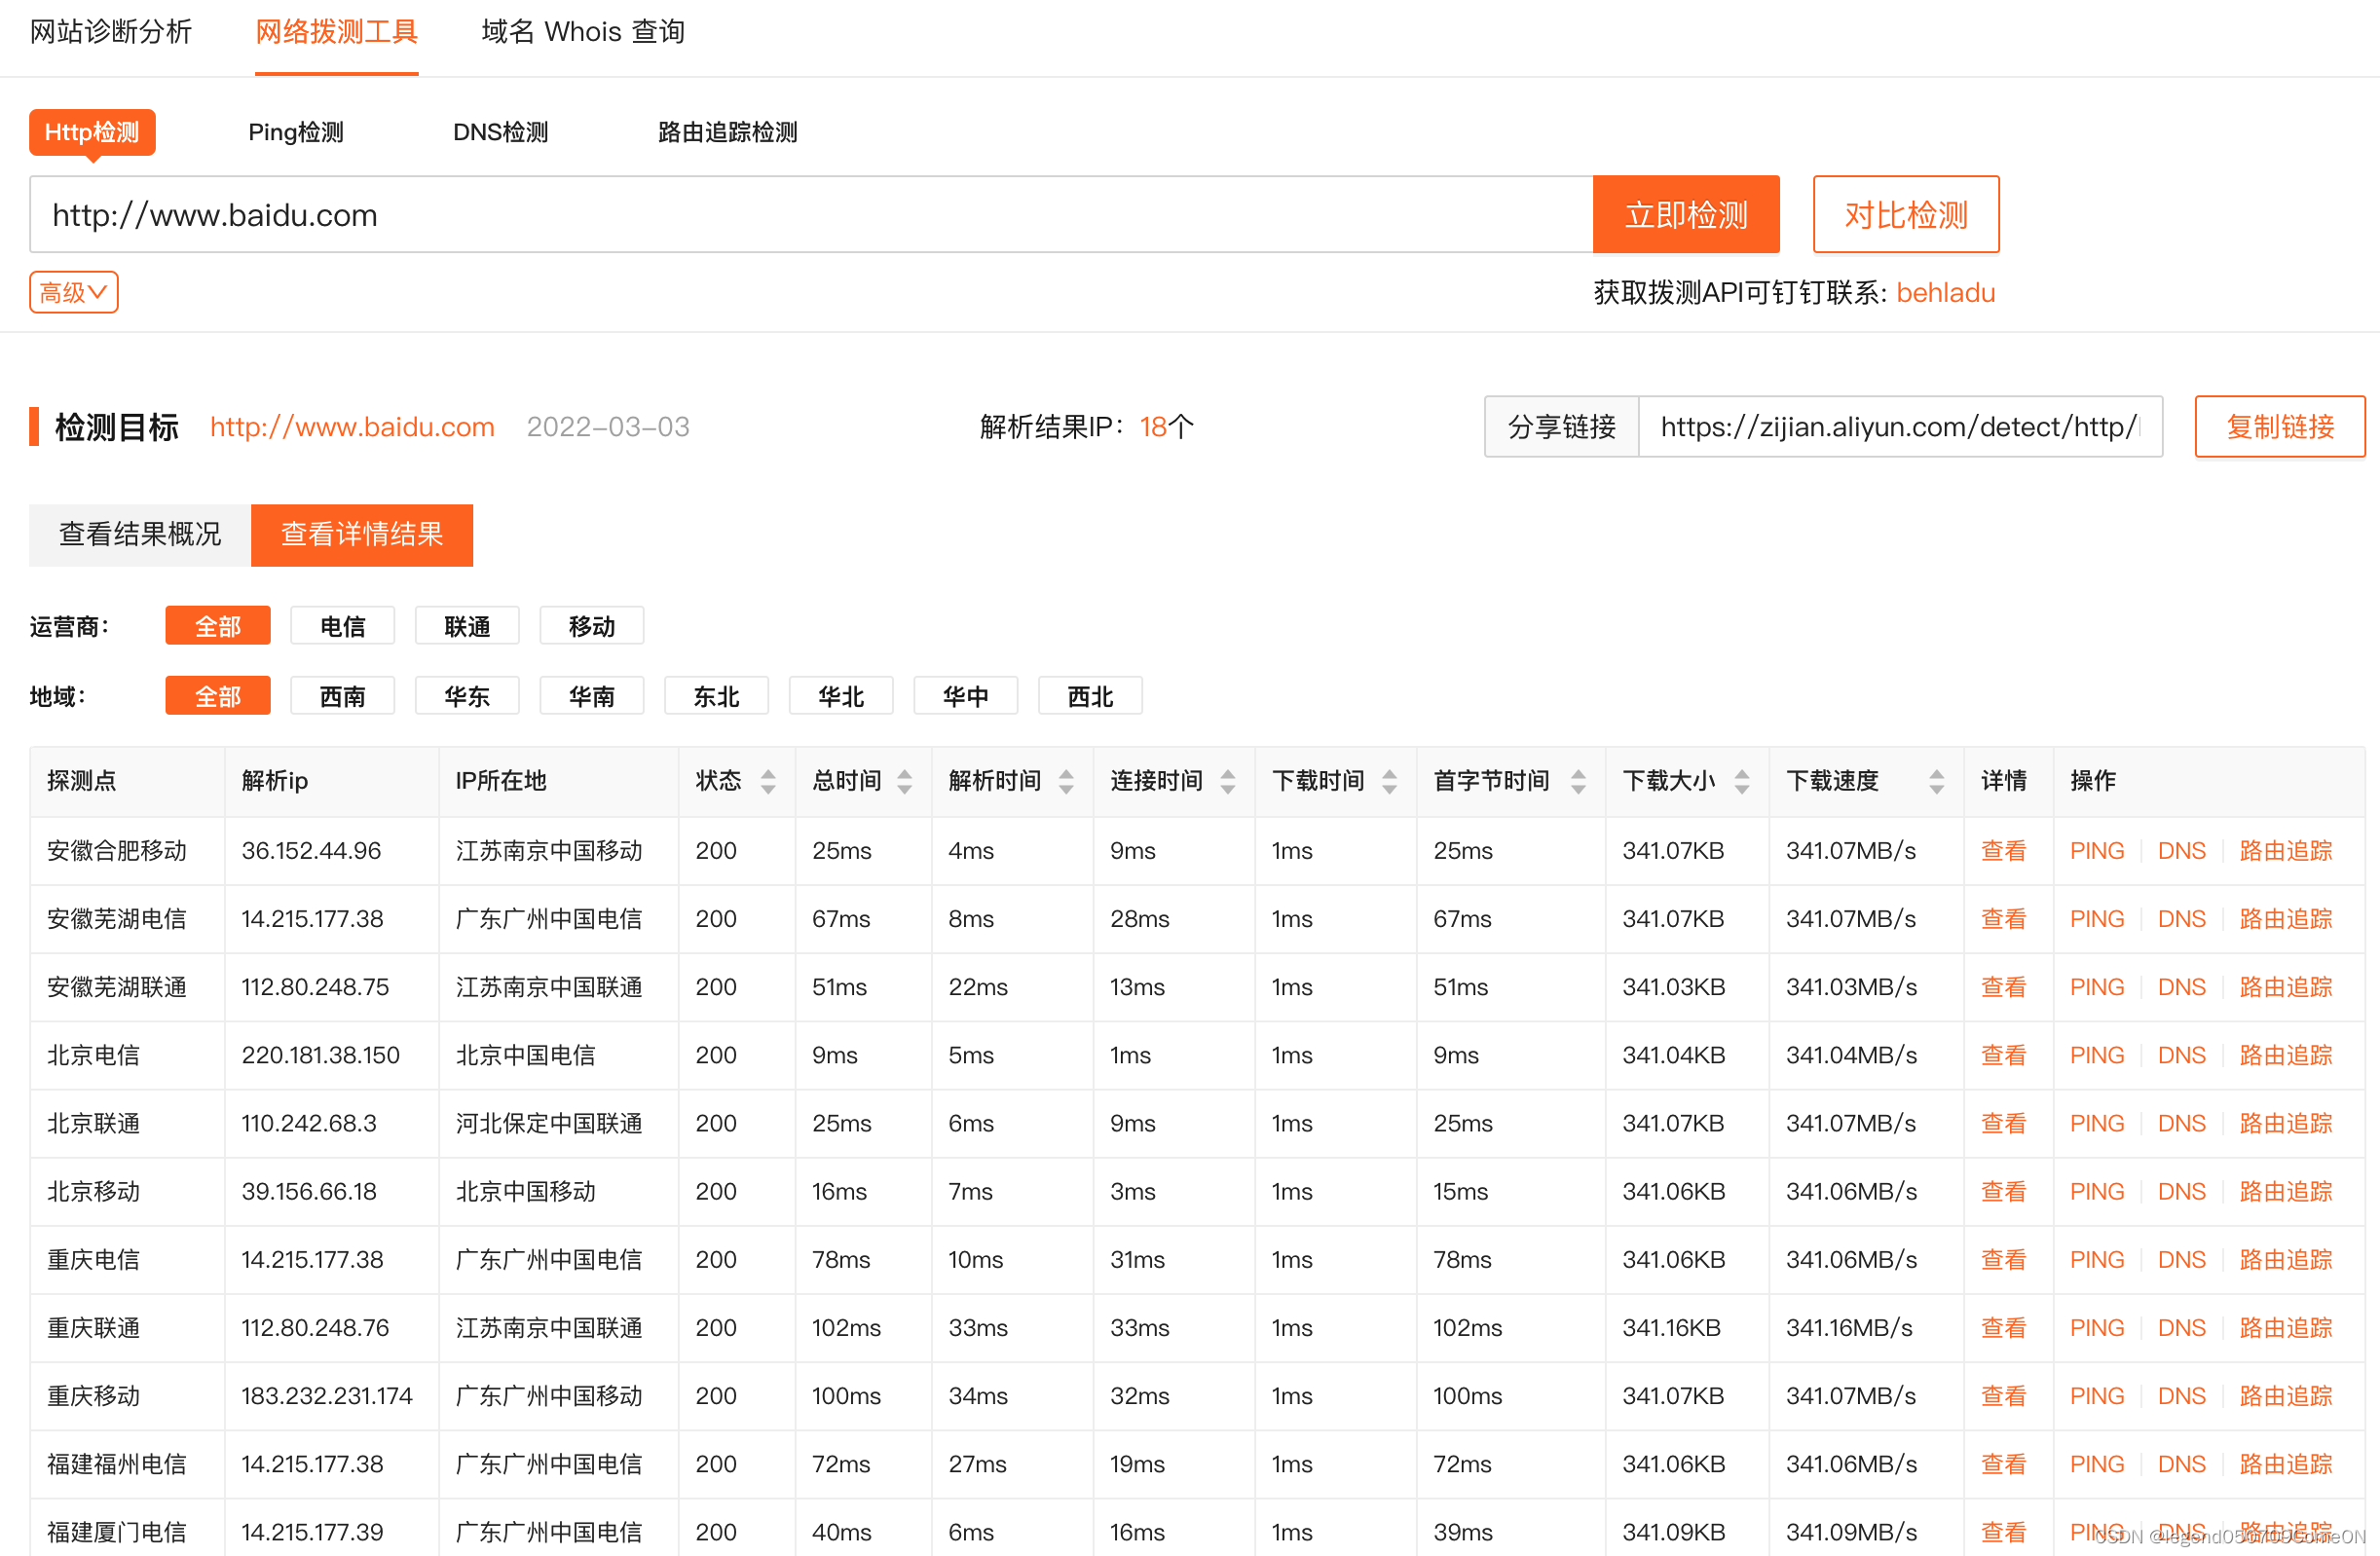Image resolution: width=2380 pixels, height=1556 pixels.
Task: Open 查看 details for 北京电信 row
Action: coord(2003,1055)
